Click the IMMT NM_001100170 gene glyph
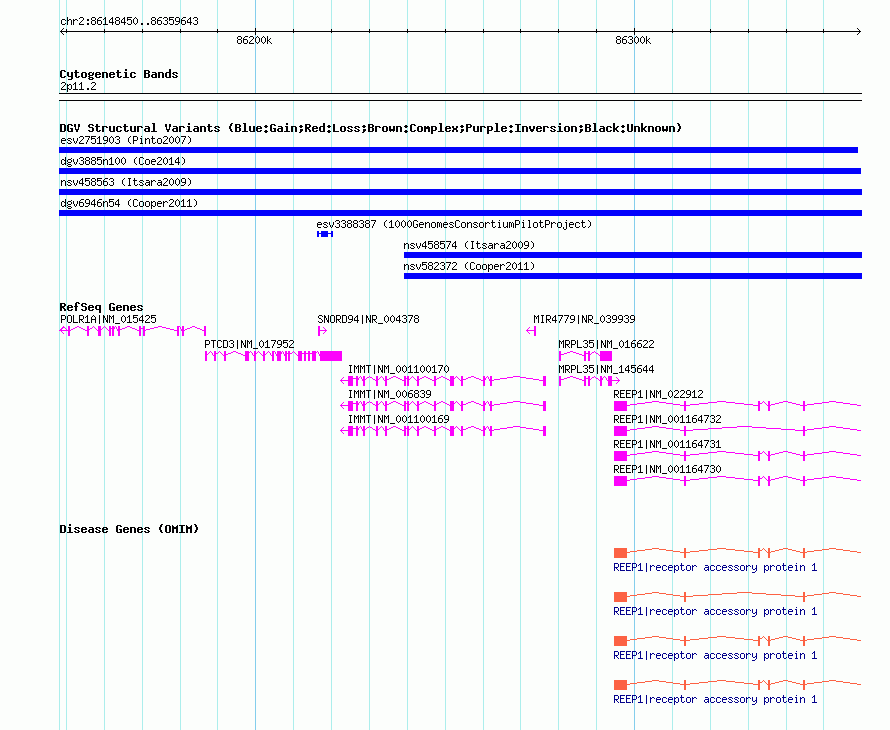This screenshot has height=730, width=890. (x=443, y=381)
